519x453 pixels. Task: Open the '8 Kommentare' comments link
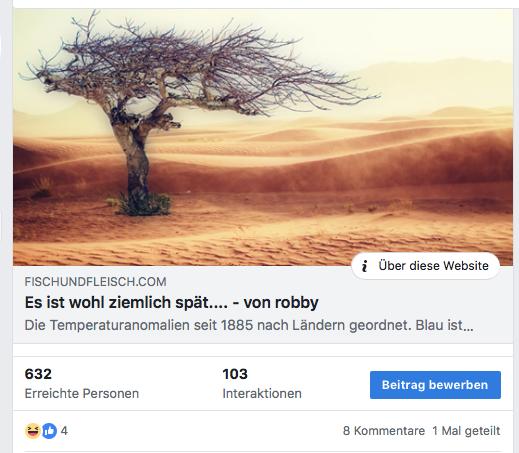coord(384,431)
